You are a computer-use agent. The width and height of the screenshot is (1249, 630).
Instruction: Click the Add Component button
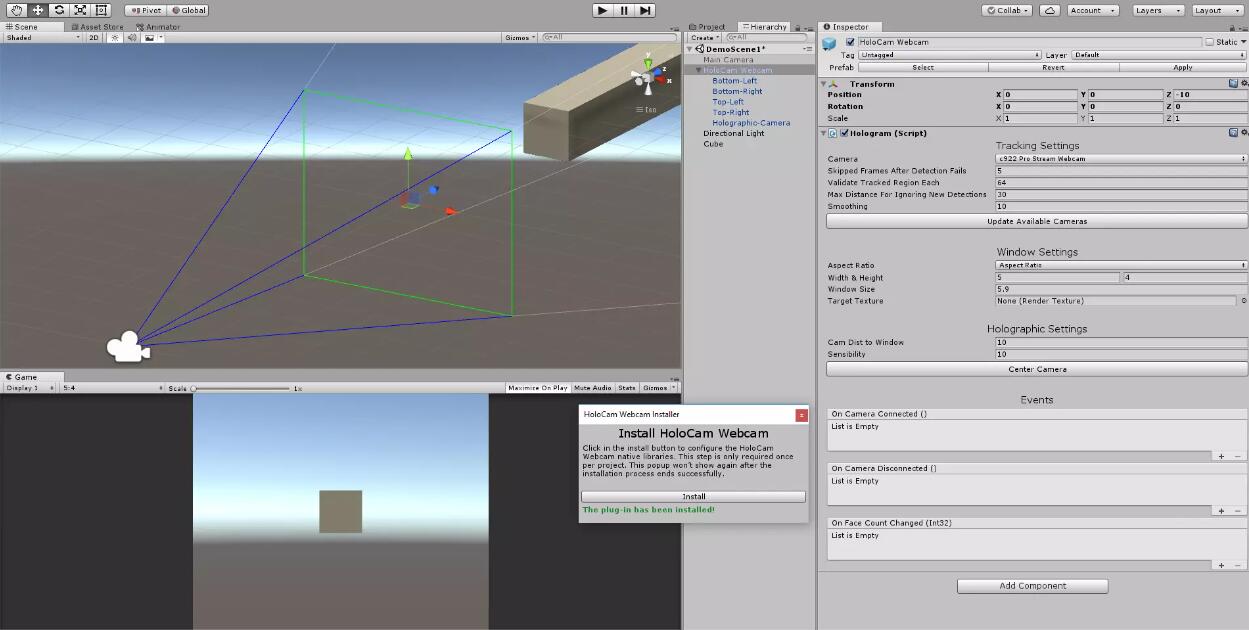1033,586
